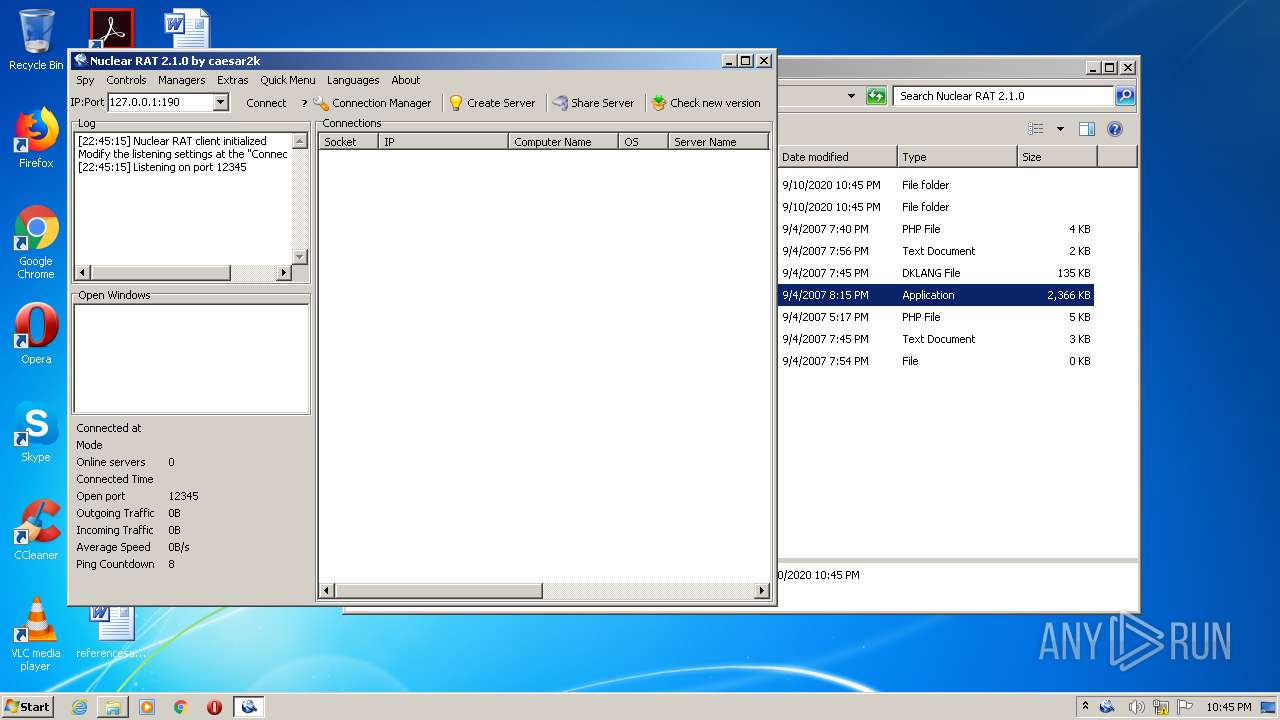Select the Listening on port 12345 log line
The image size is (1280, 720).
(x=162, y=167)
